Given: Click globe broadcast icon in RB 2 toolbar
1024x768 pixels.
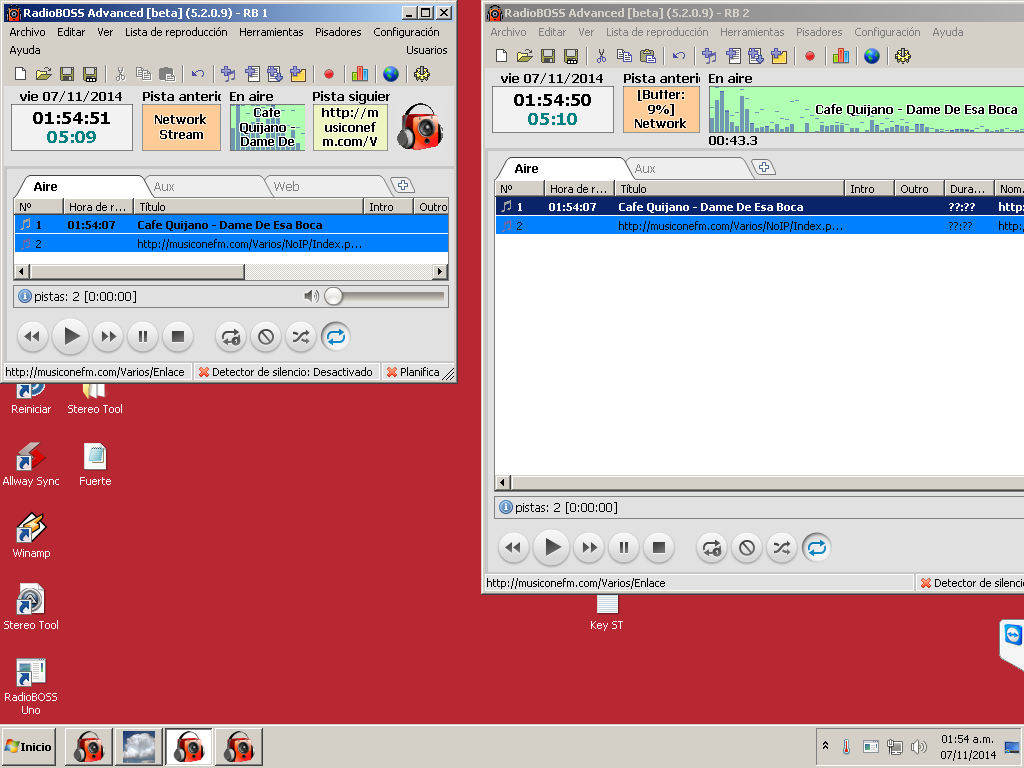Looking at the screenshot, I should click(872, 56).
